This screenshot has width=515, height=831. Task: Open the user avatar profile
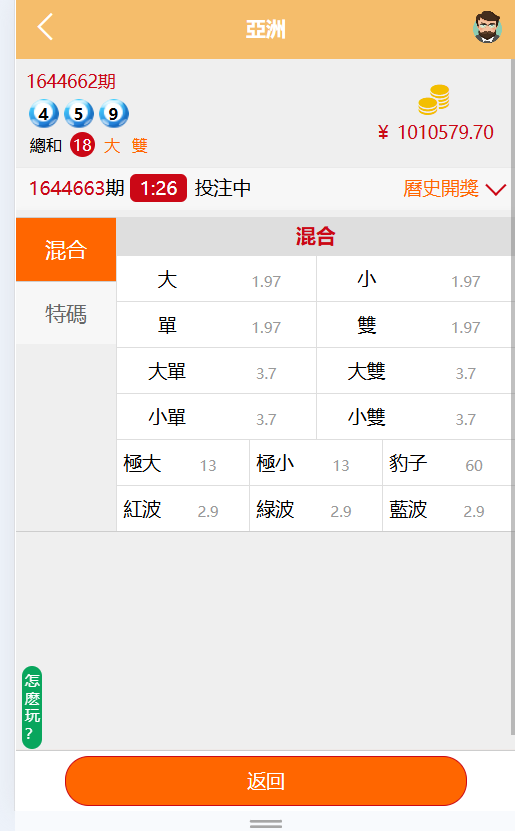pos(487,27)
